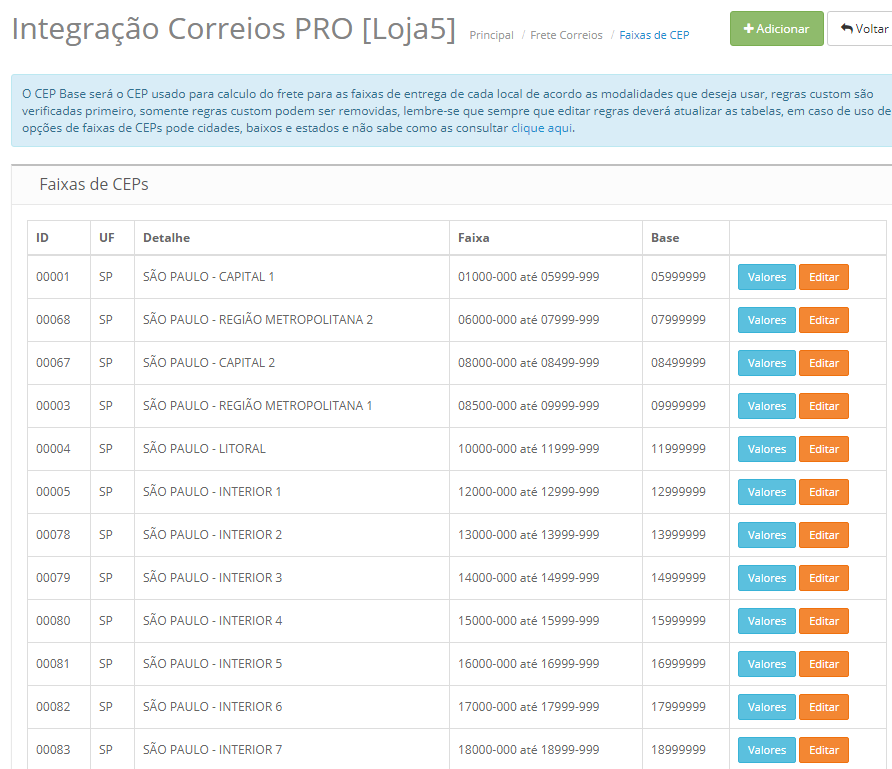892x769 pixels.
Task: Edit the São Paulo Interior 7 row
Action: tap(823, 750)
